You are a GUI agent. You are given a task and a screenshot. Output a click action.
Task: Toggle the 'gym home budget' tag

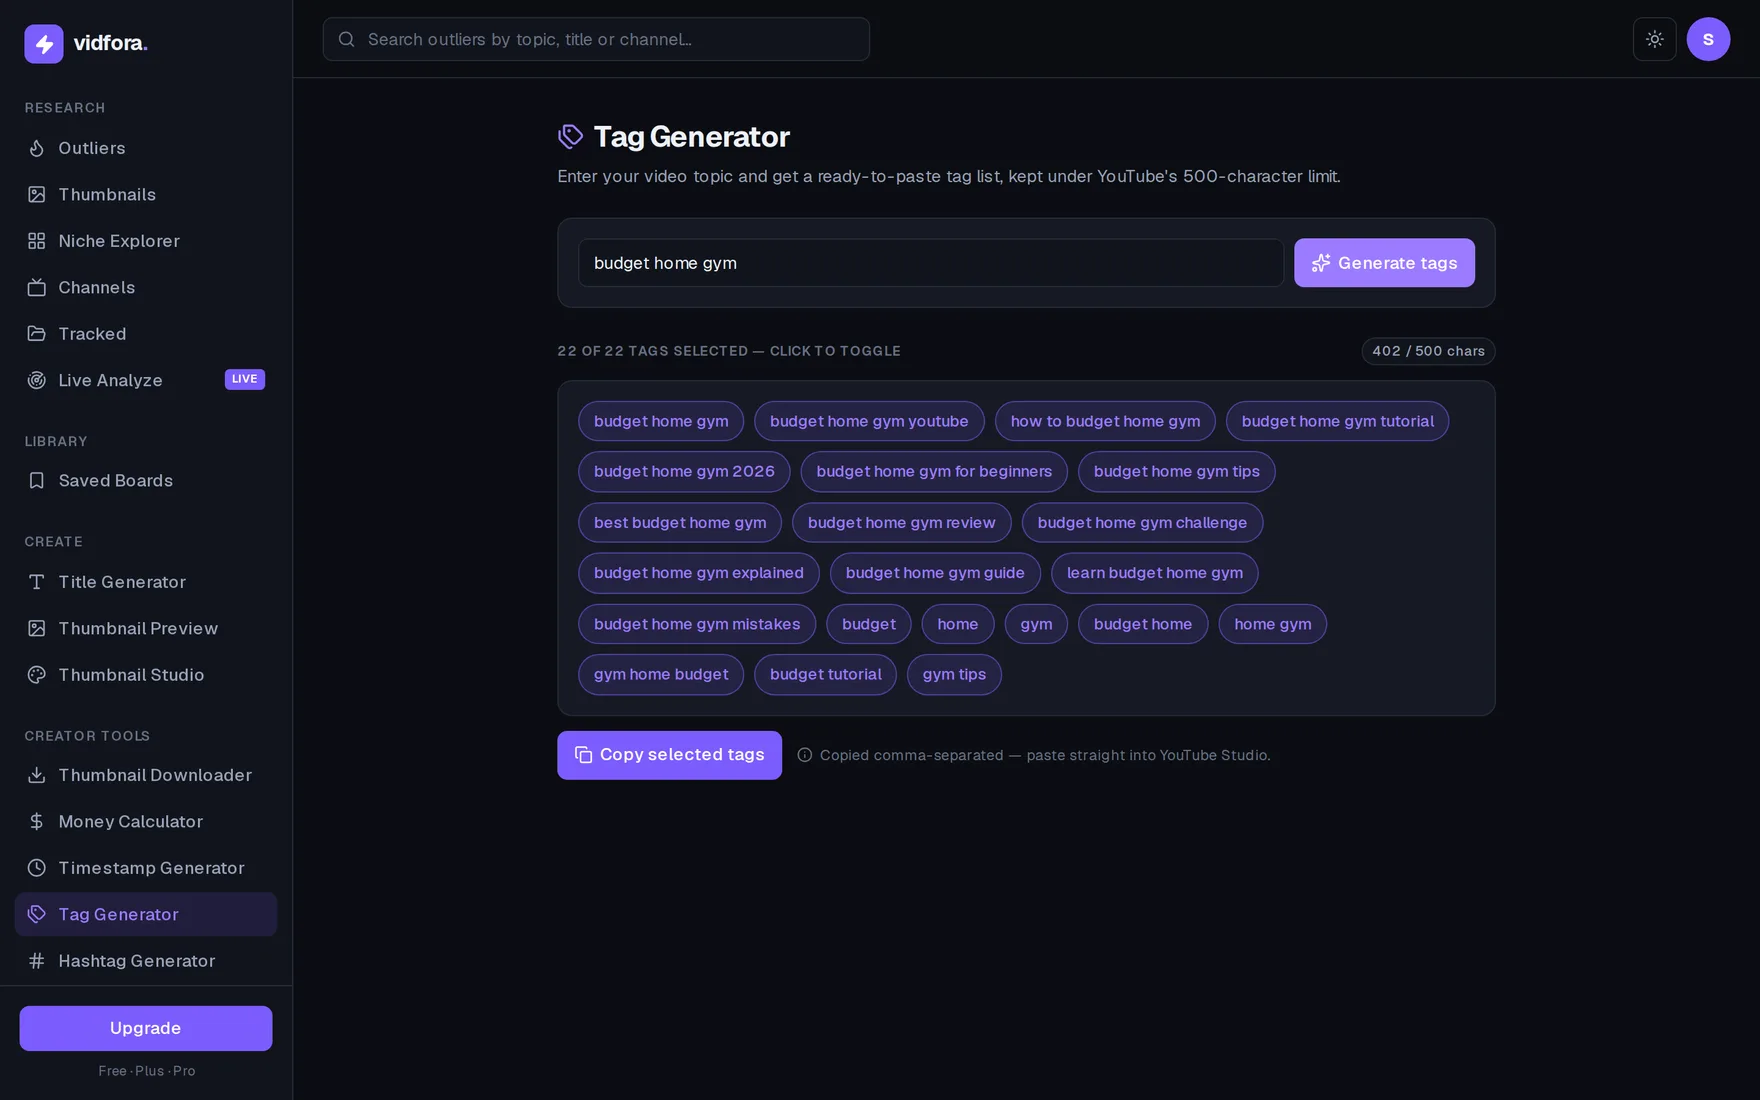(661, 675)
